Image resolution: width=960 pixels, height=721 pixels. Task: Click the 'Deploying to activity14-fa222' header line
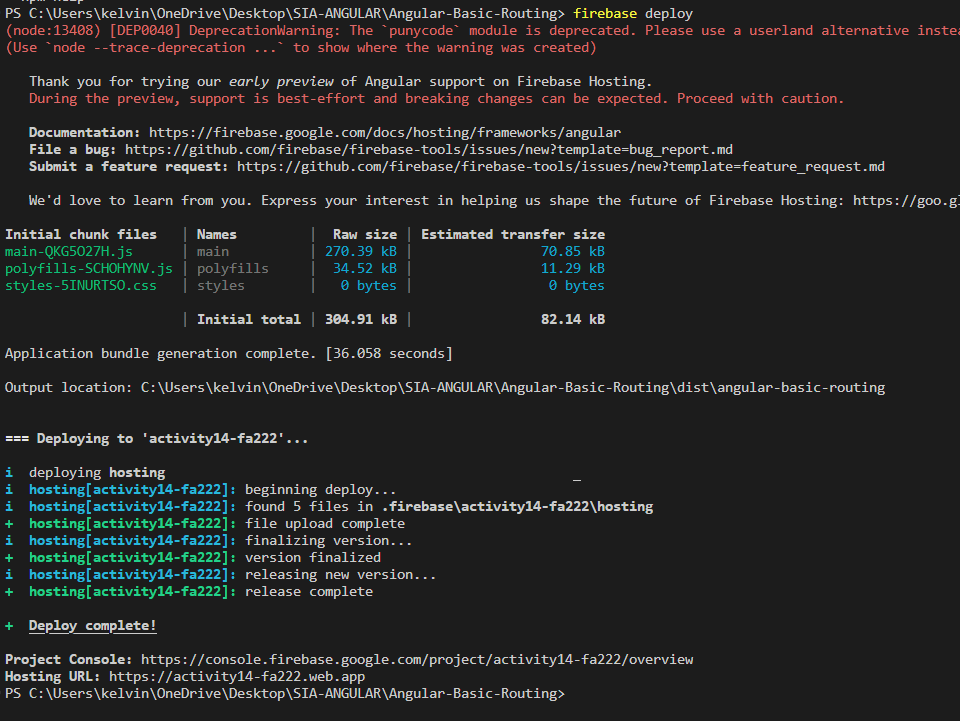[156, 439]
